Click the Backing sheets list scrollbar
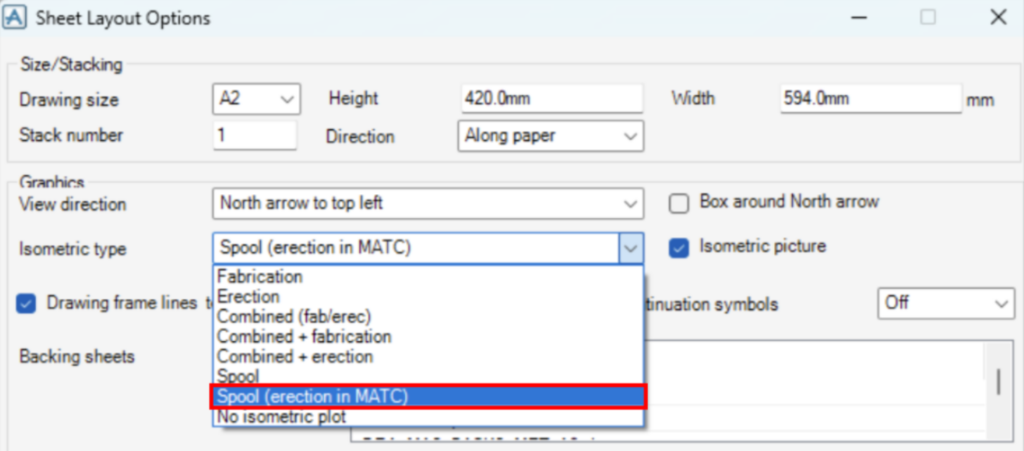 [x=997, y=381]
